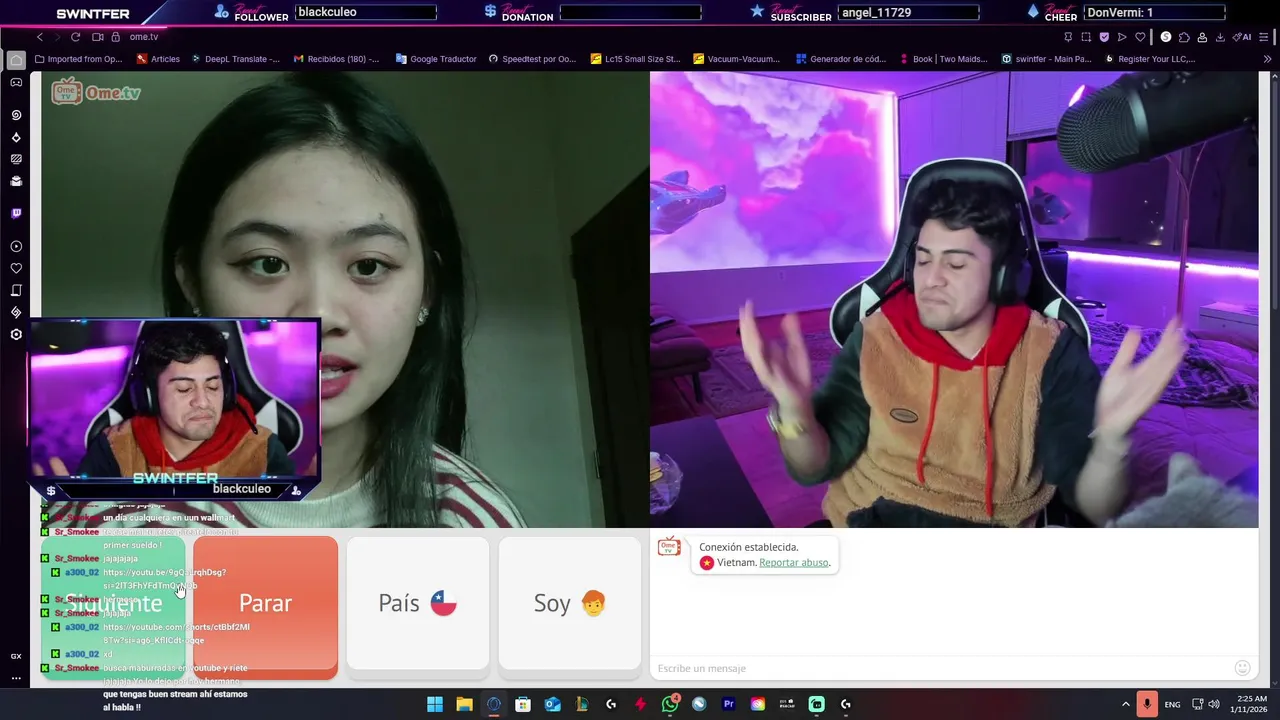Add page to favorites via heart toolbar icon
The height and width of the screenshot is (720, 1280).
[1139, 37]
